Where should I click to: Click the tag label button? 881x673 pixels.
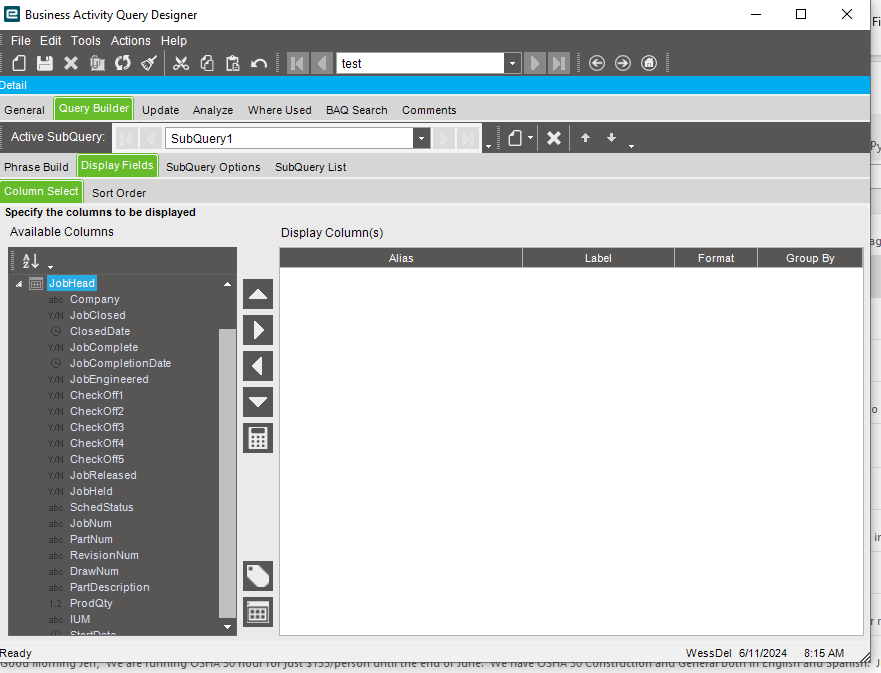[258, 576]
